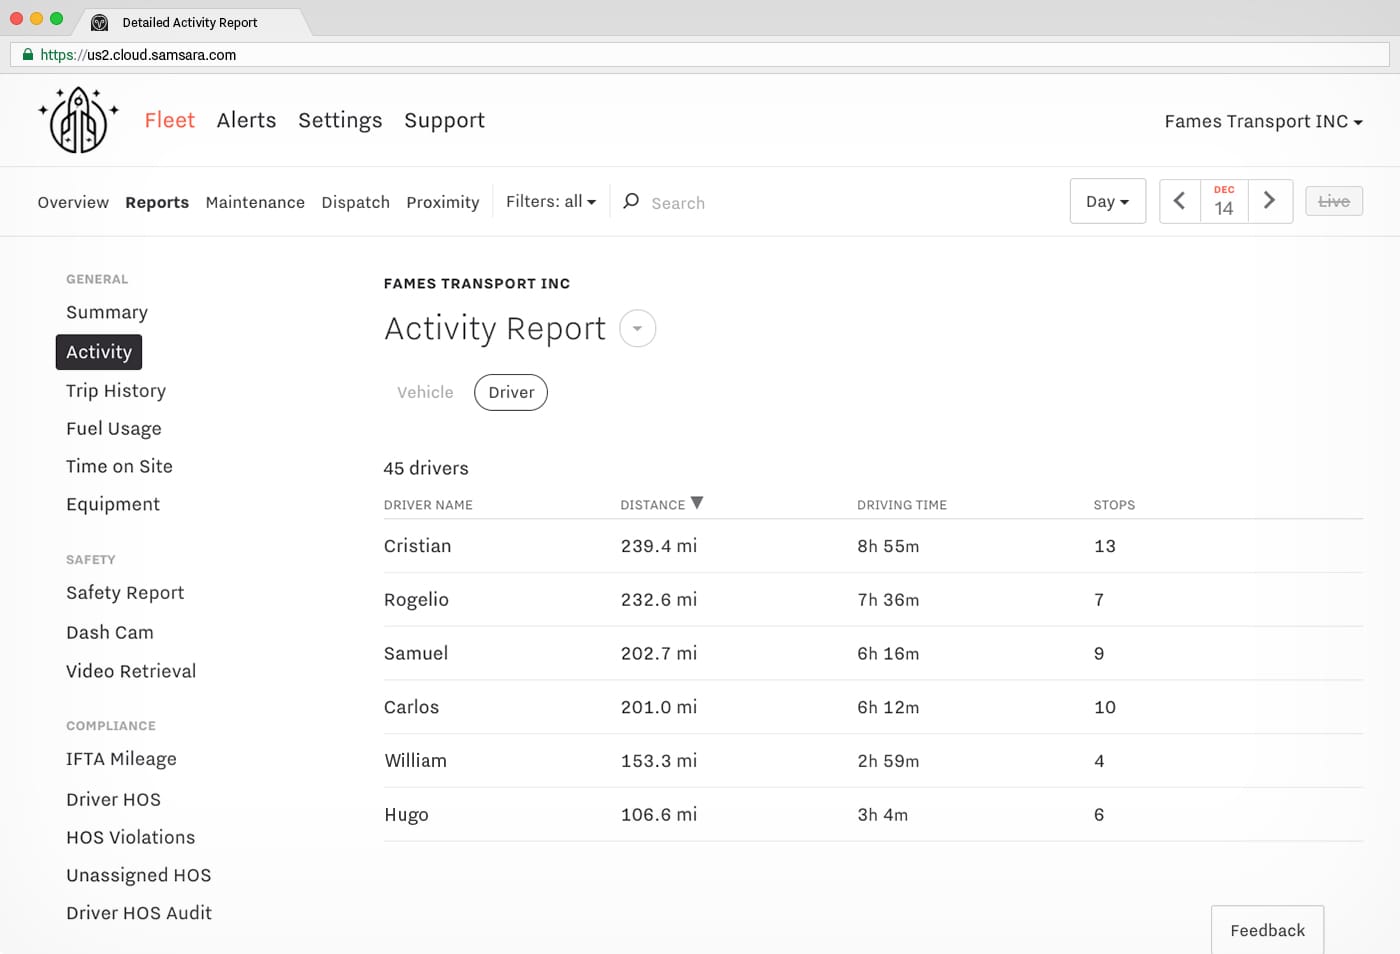Click the 3h 4m driving time value
This screenshot has height=954, width=1400.
pos(883,815)
